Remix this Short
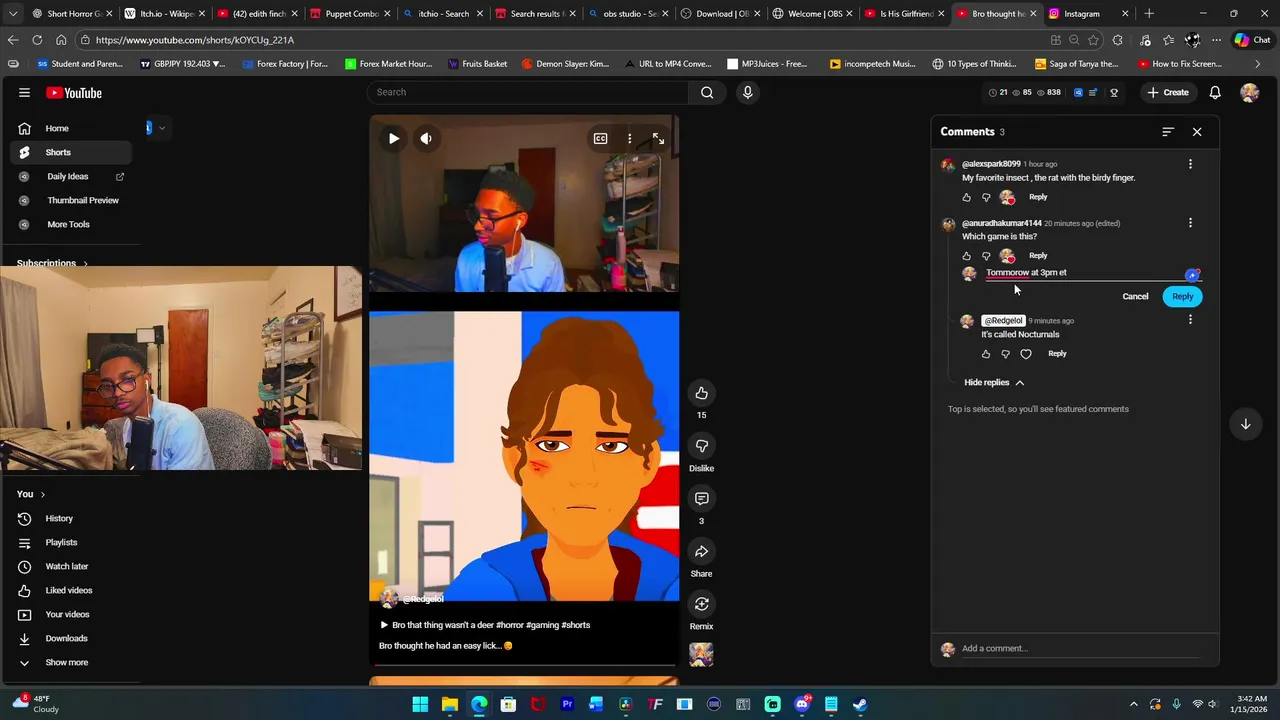Screen dimensions: 1280x720 tap(701, 604)
